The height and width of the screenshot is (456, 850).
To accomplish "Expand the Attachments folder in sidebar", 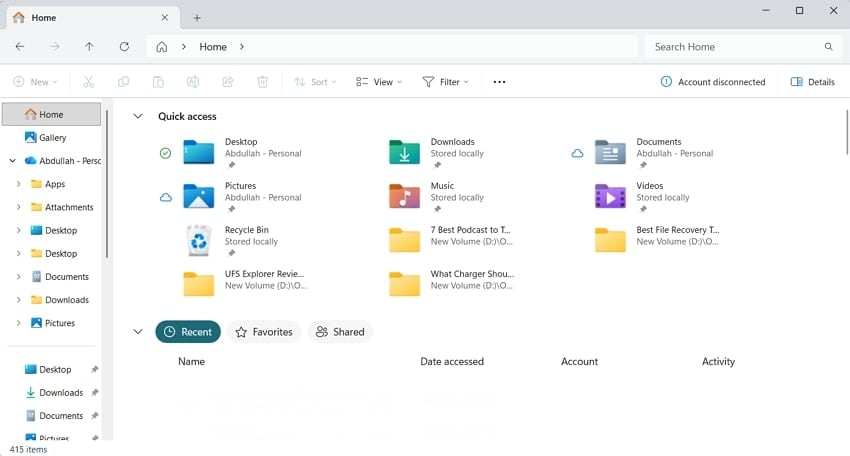I will [18, 207].
